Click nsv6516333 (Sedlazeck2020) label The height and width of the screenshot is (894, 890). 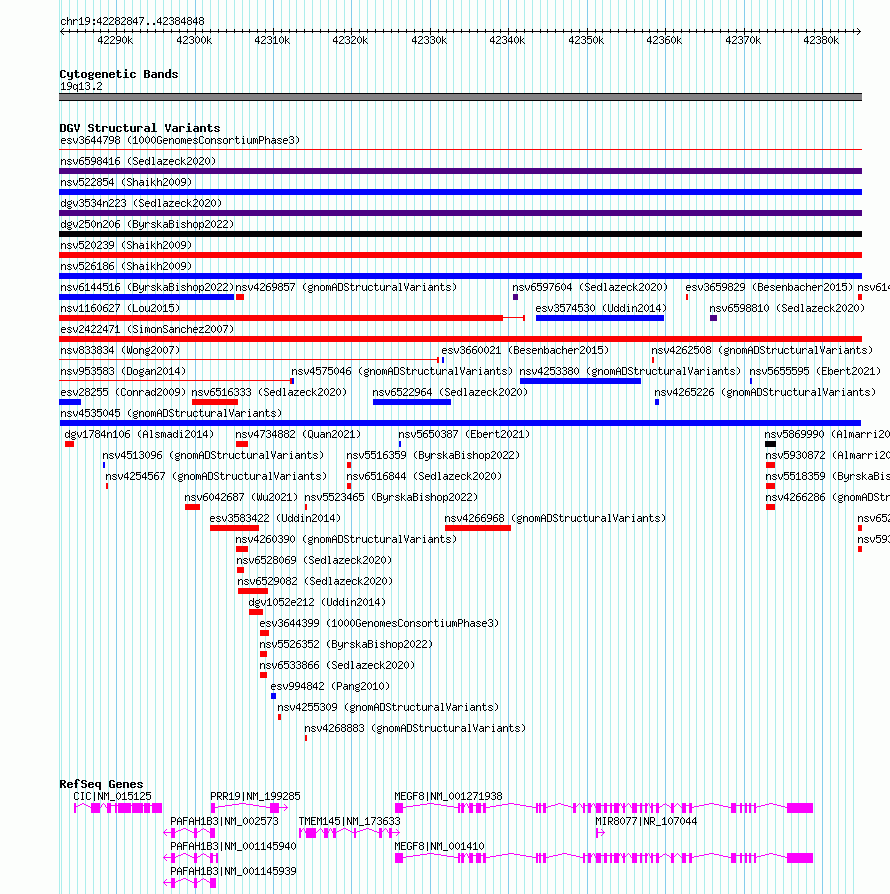click(269, 393)
